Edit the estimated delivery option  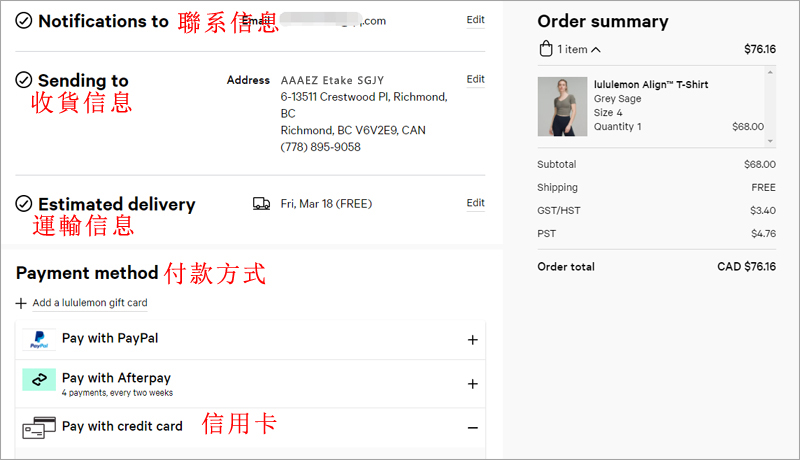coord(475,203)
